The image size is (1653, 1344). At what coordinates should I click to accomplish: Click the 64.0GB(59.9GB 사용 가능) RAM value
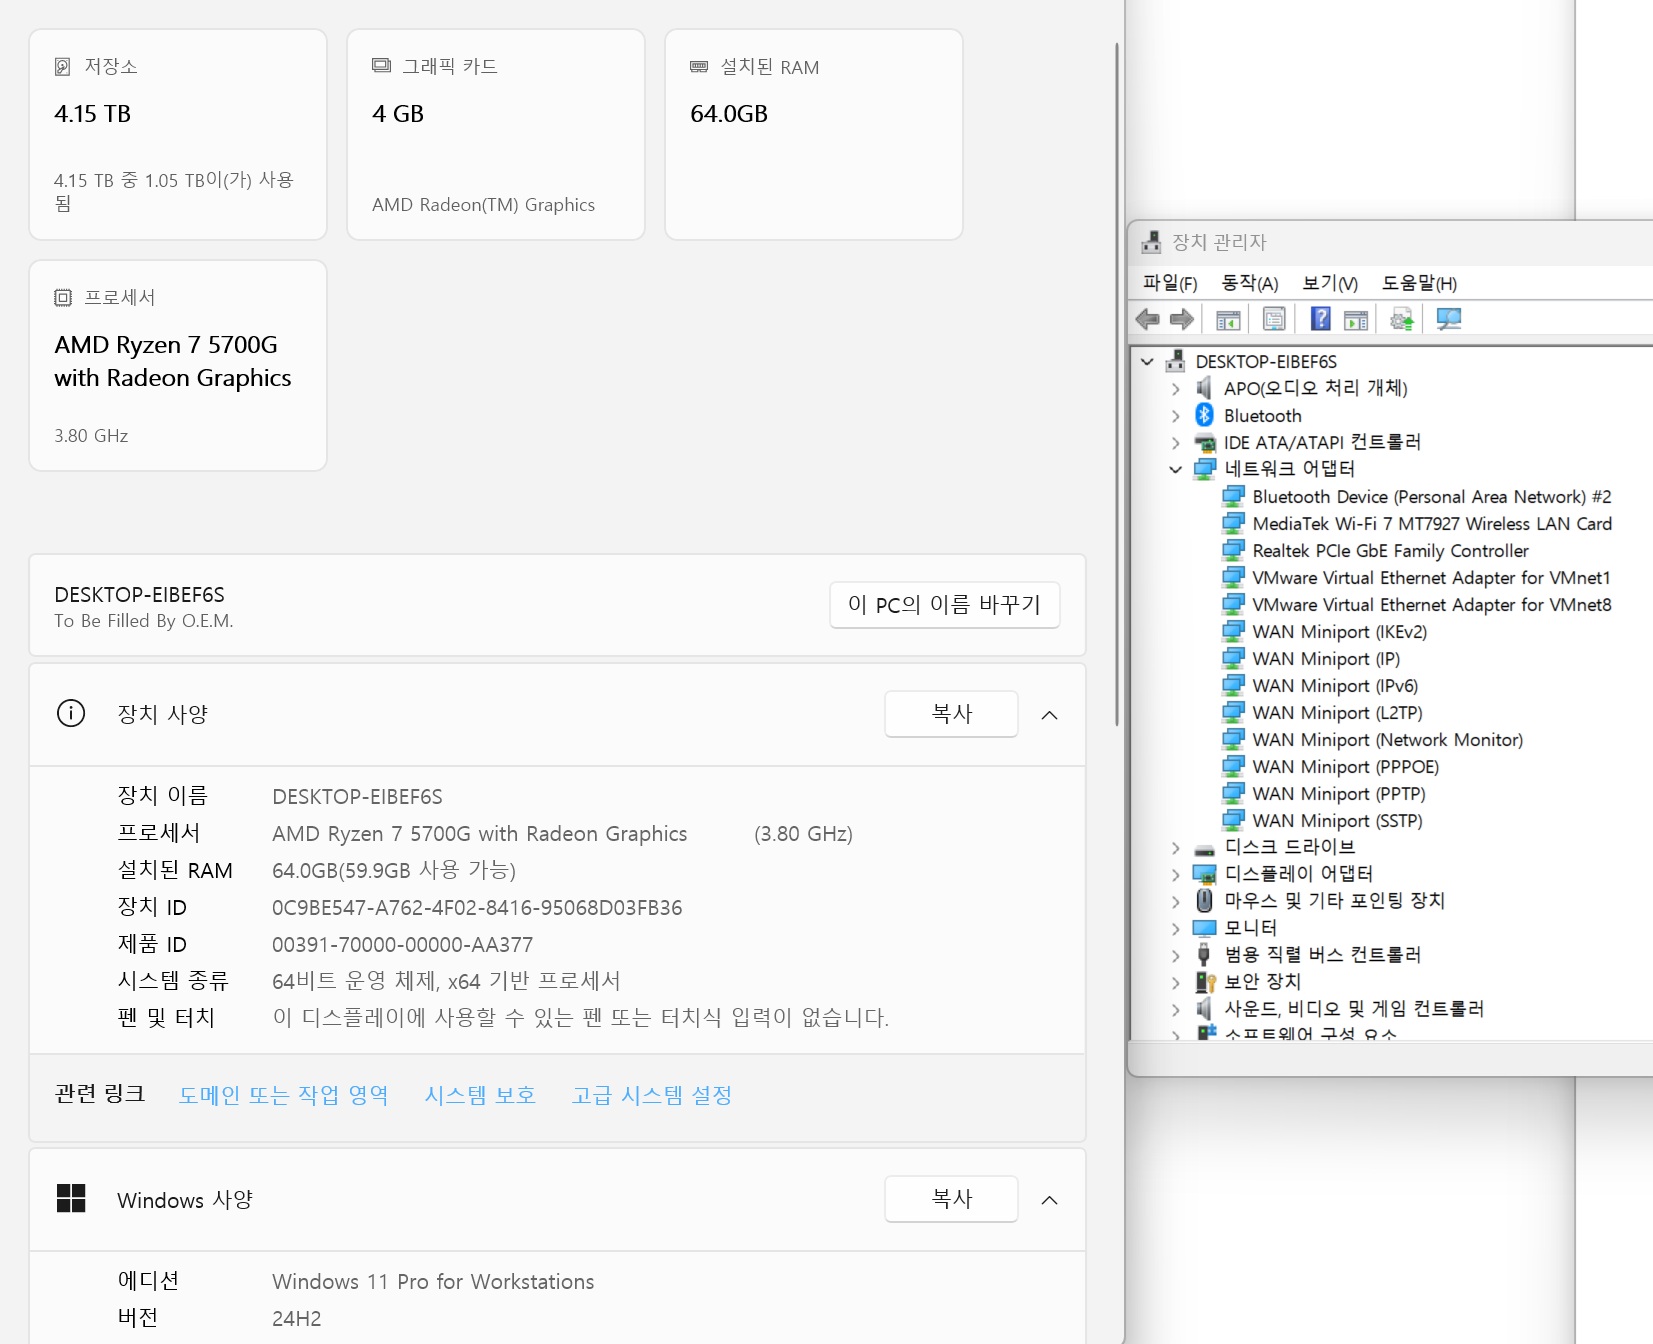pos(394,871)
